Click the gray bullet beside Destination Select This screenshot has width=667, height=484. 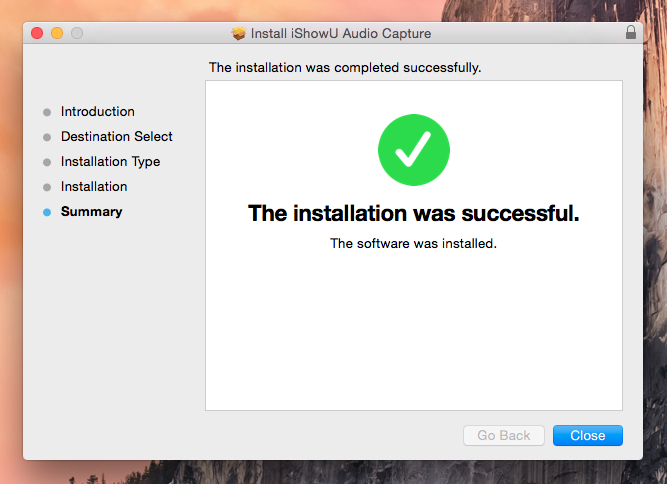(46, 137)
